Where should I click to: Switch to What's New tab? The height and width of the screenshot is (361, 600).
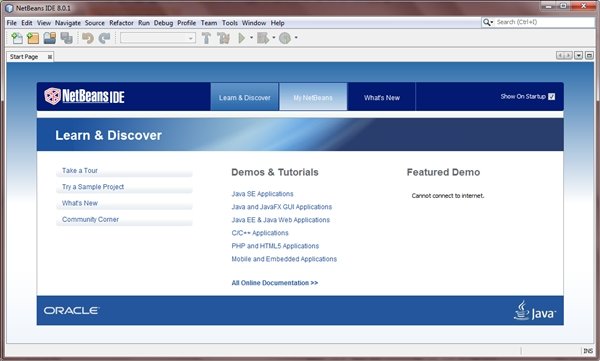point(382,97)
